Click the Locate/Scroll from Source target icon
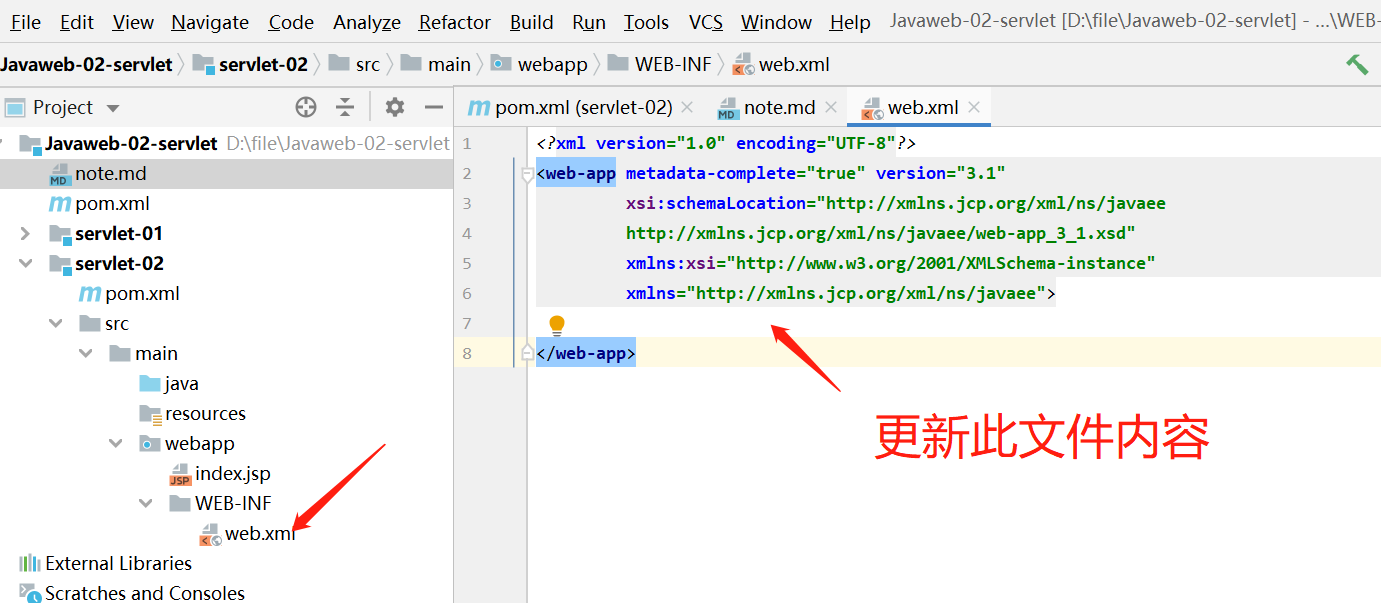Image resolution: width=1381 pixels, height=603 pixels. [306, 107]
